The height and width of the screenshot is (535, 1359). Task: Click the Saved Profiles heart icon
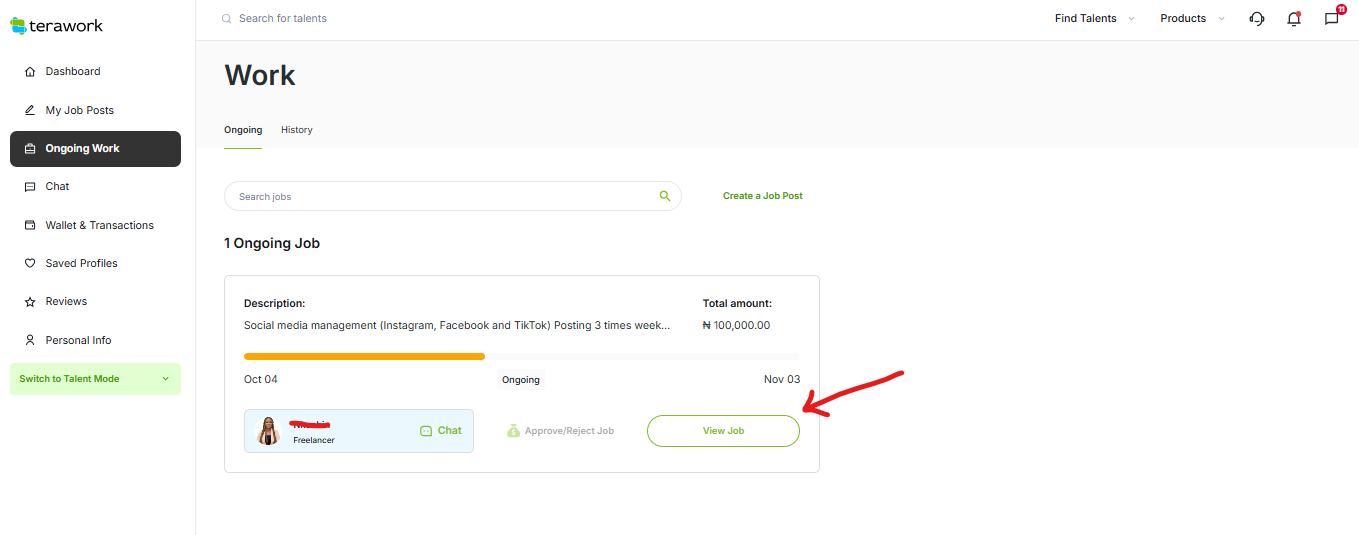(x=30, y=264)
